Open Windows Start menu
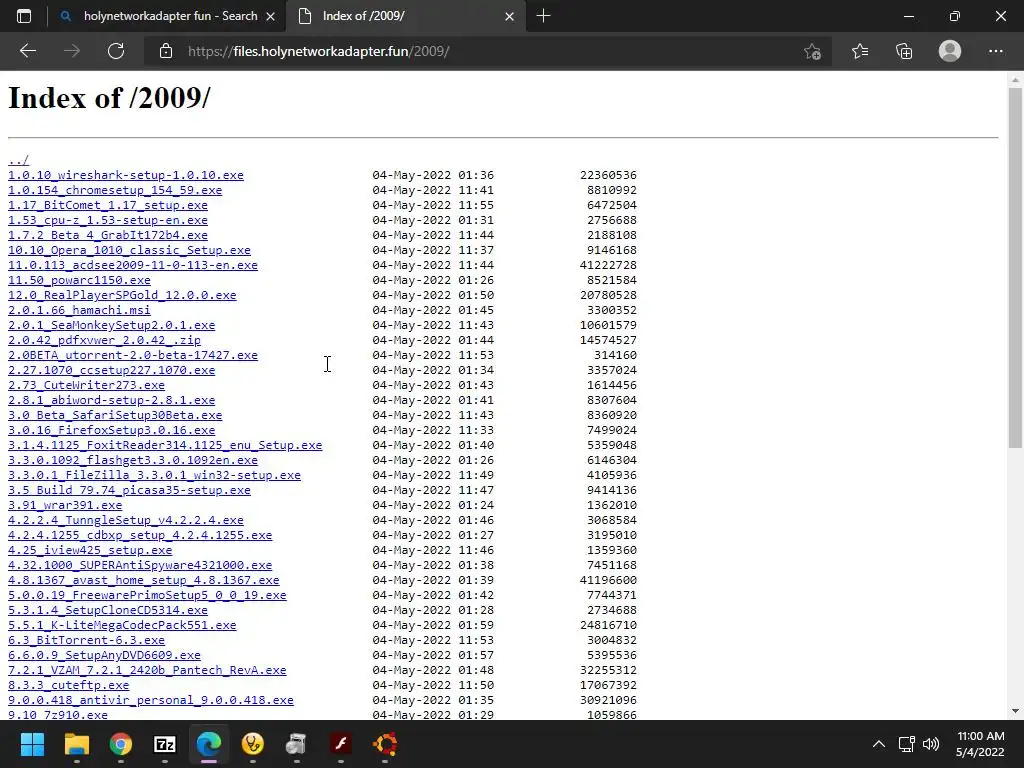This screenshot has height=768, width=1024. point(32,744)
